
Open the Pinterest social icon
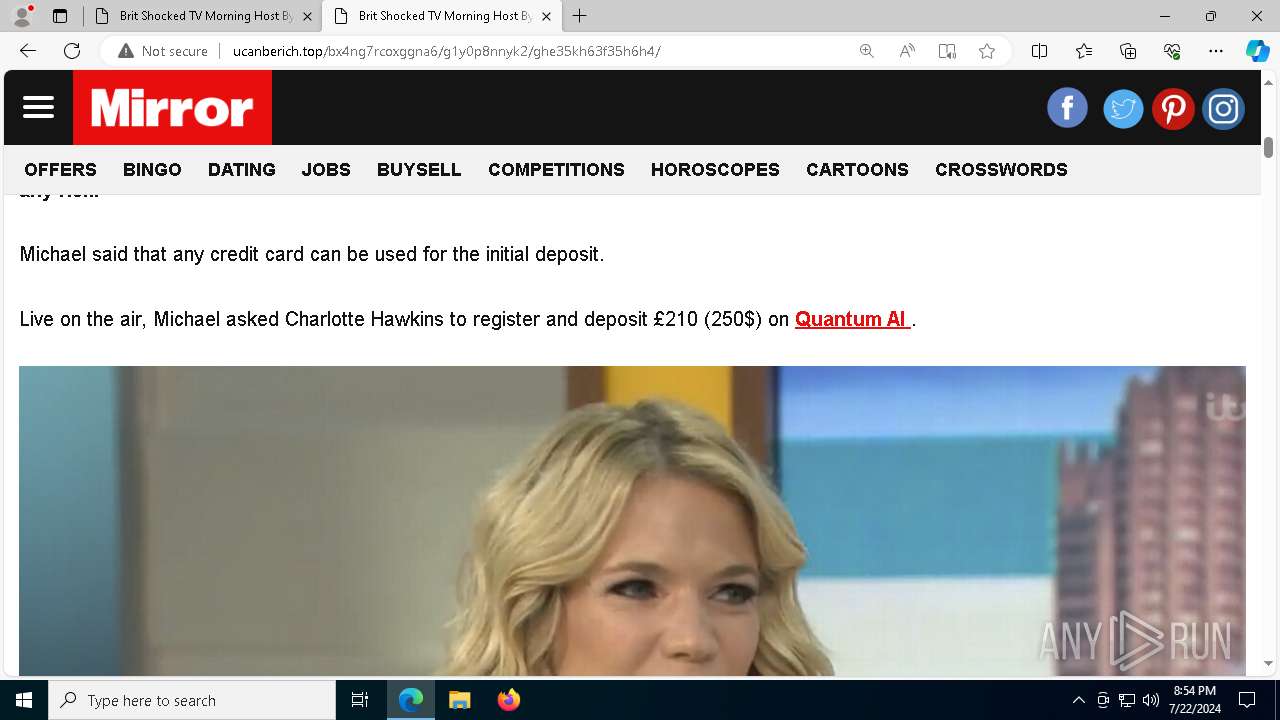[x=1173, y=108]
